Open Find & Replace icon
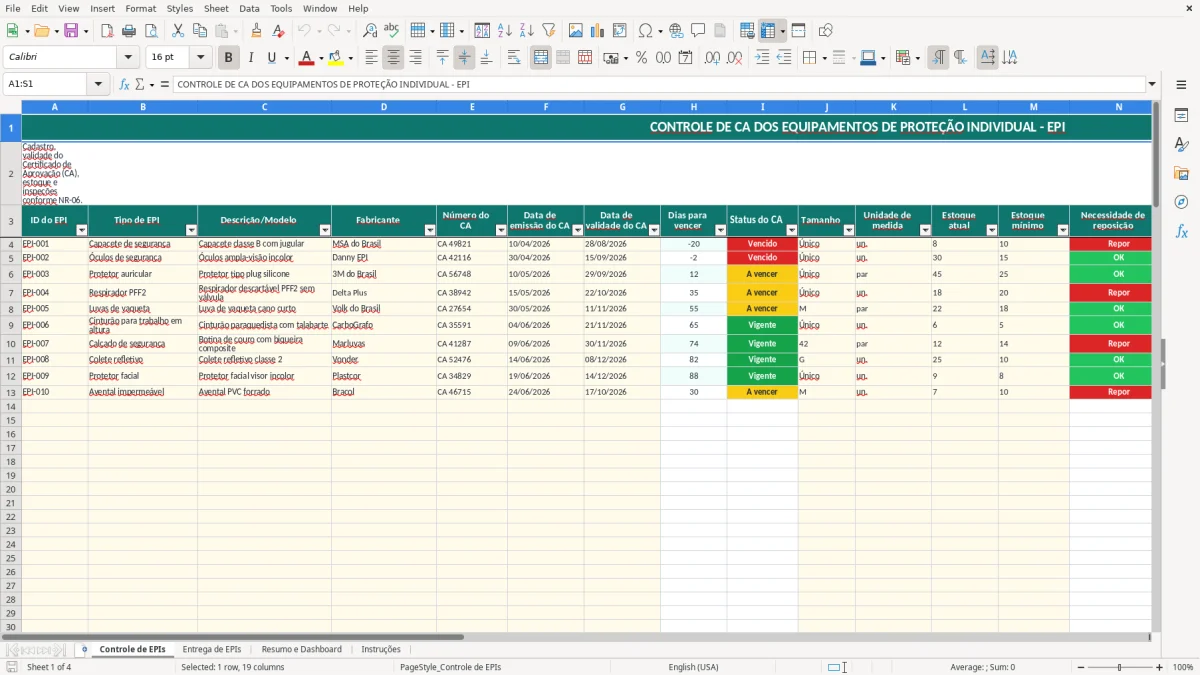1200x675 pixels. point(370,31)
